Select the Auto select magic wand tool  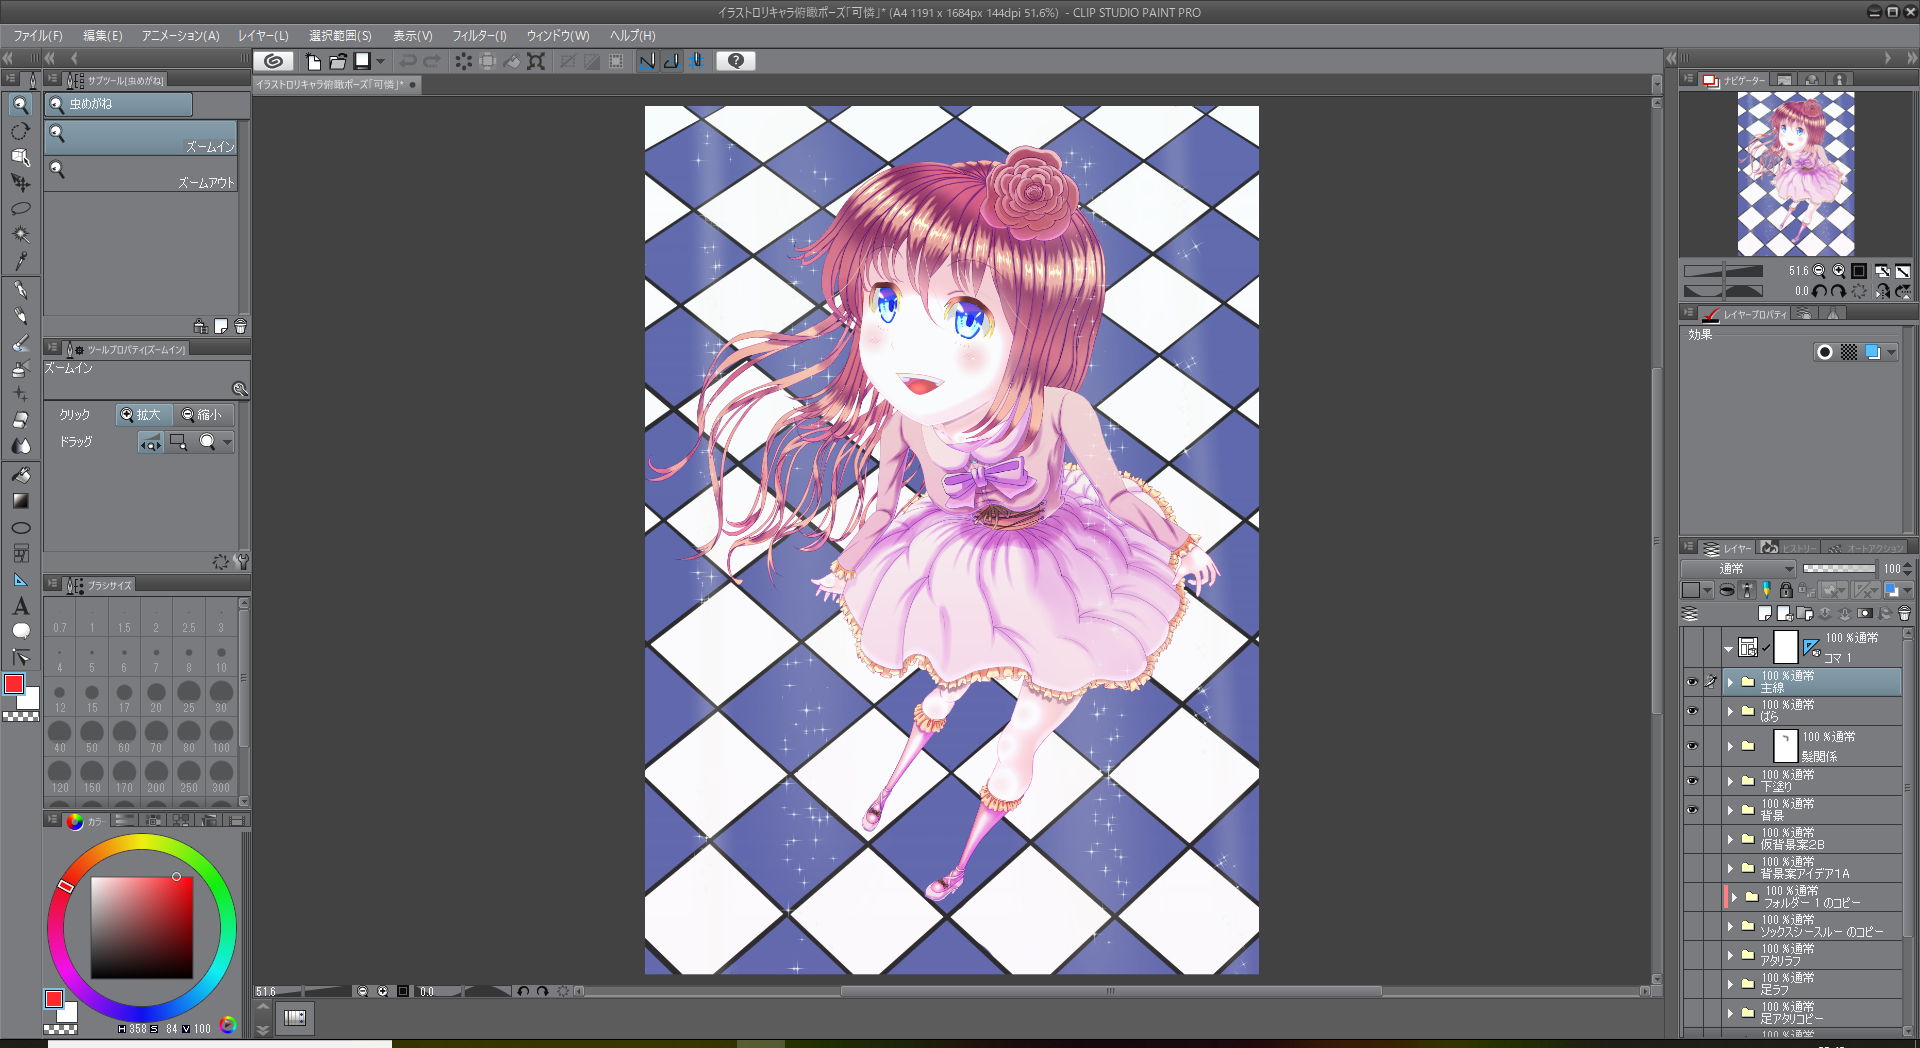[x=20, y=235]
